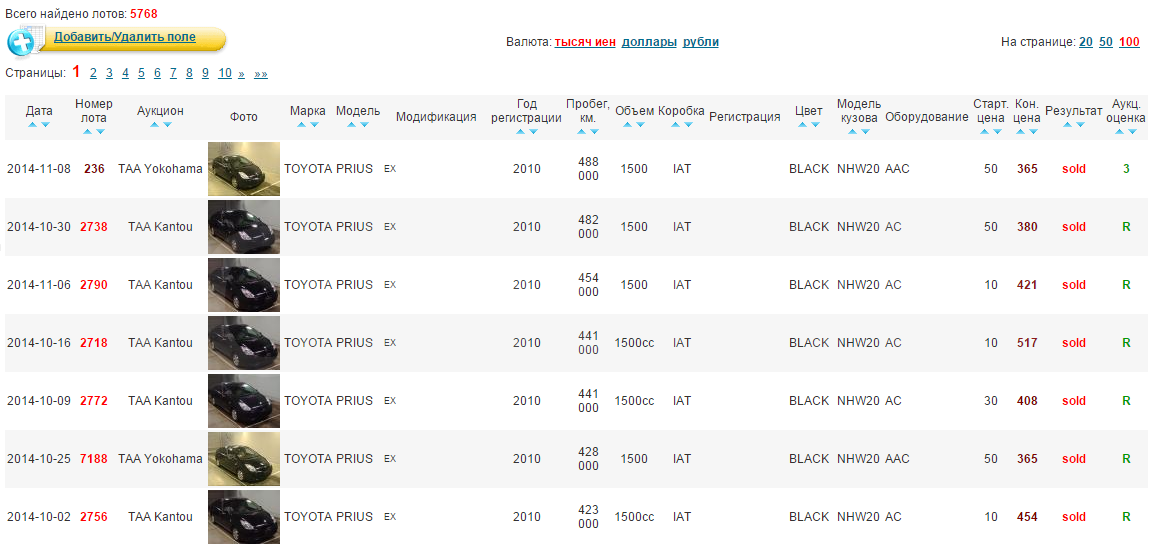
Task: Select date cell 2014-10-16
Action: coord(39,343)
